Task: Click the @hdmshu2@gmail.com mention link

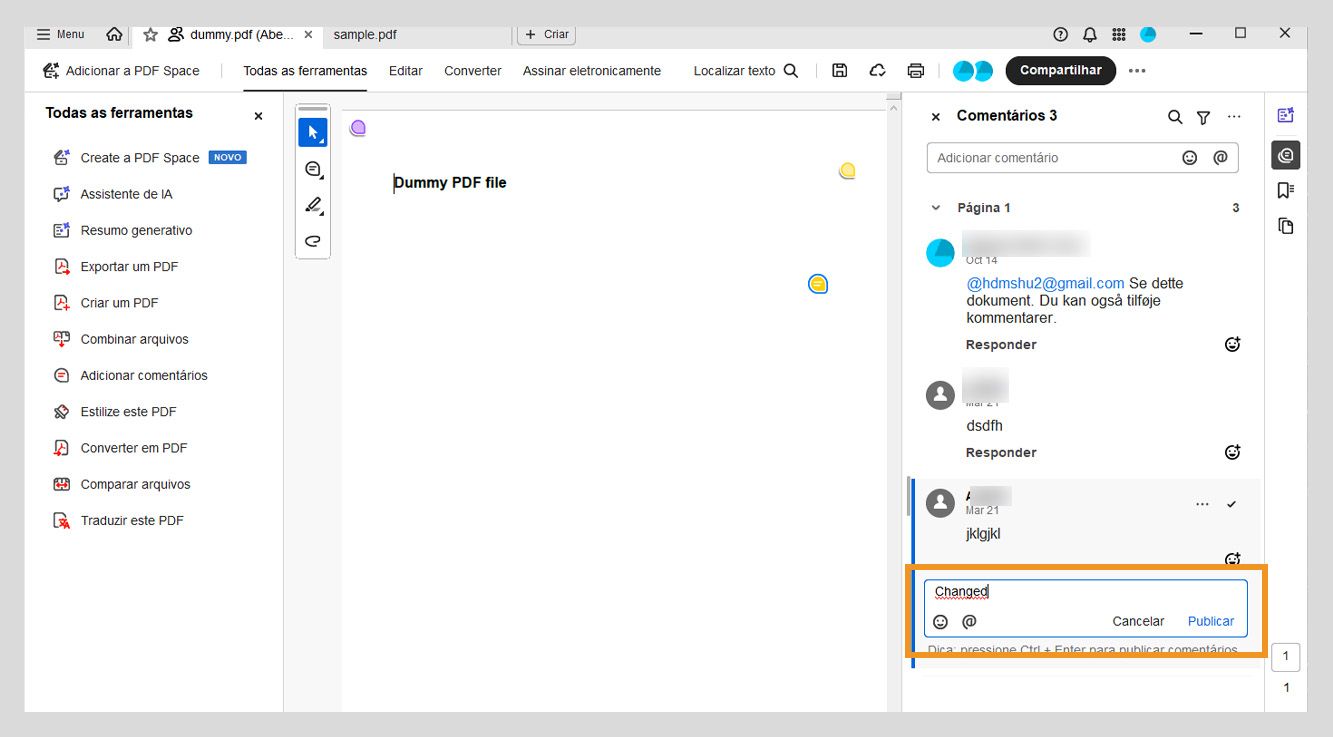Action: pyautogui.click(x=1045, y=284)
